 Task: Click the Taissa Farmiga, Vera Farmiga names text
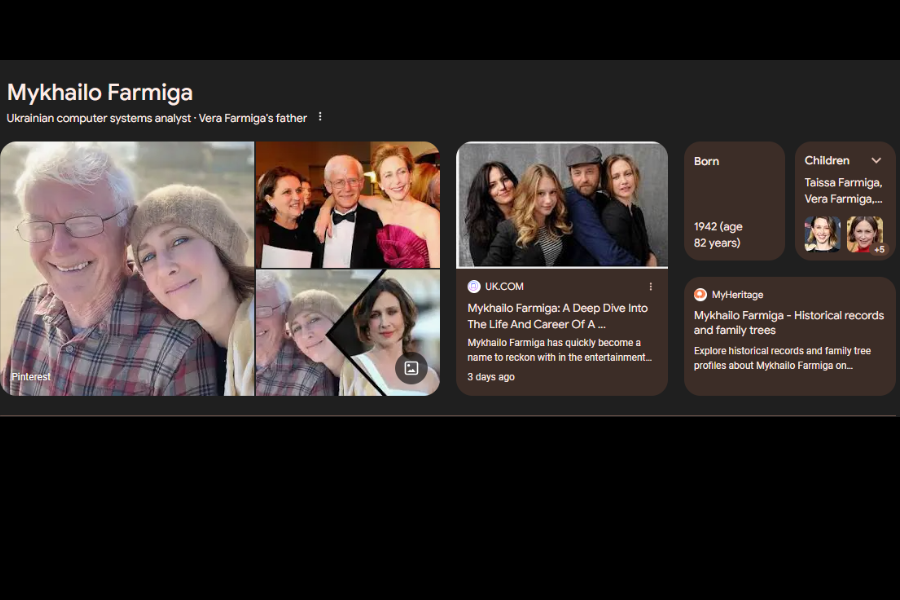tap(843, 191)
